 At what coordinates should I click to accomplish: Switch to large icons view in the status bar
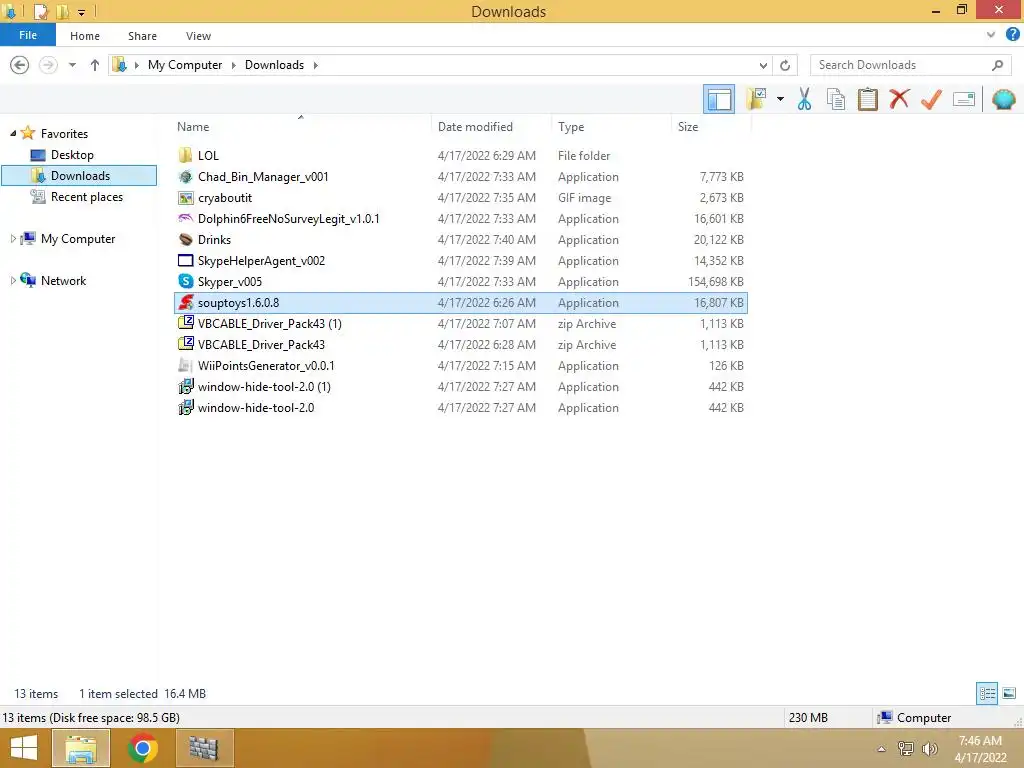(1009, 693)
